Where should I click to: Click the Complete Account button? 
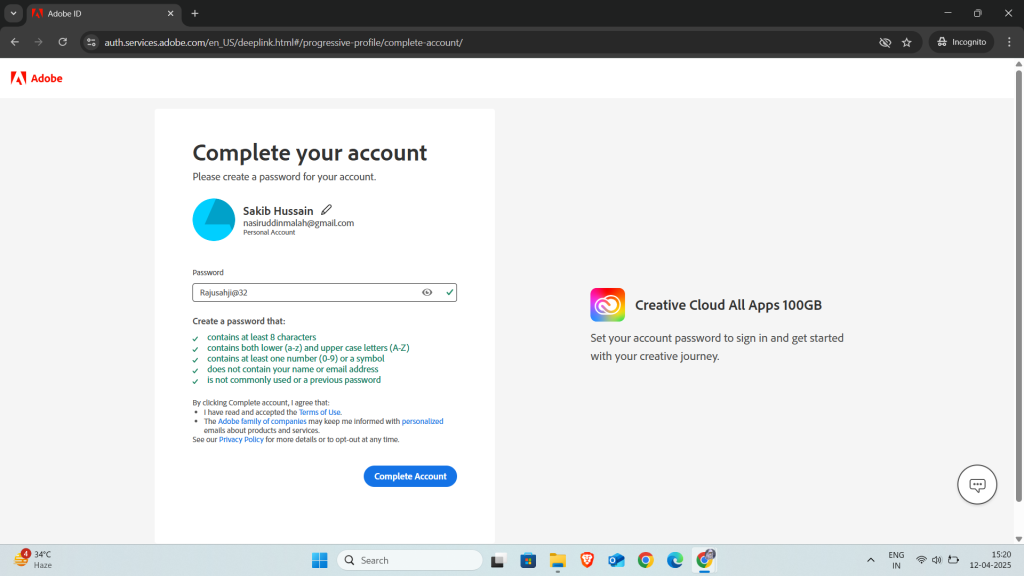pos(410,476)
